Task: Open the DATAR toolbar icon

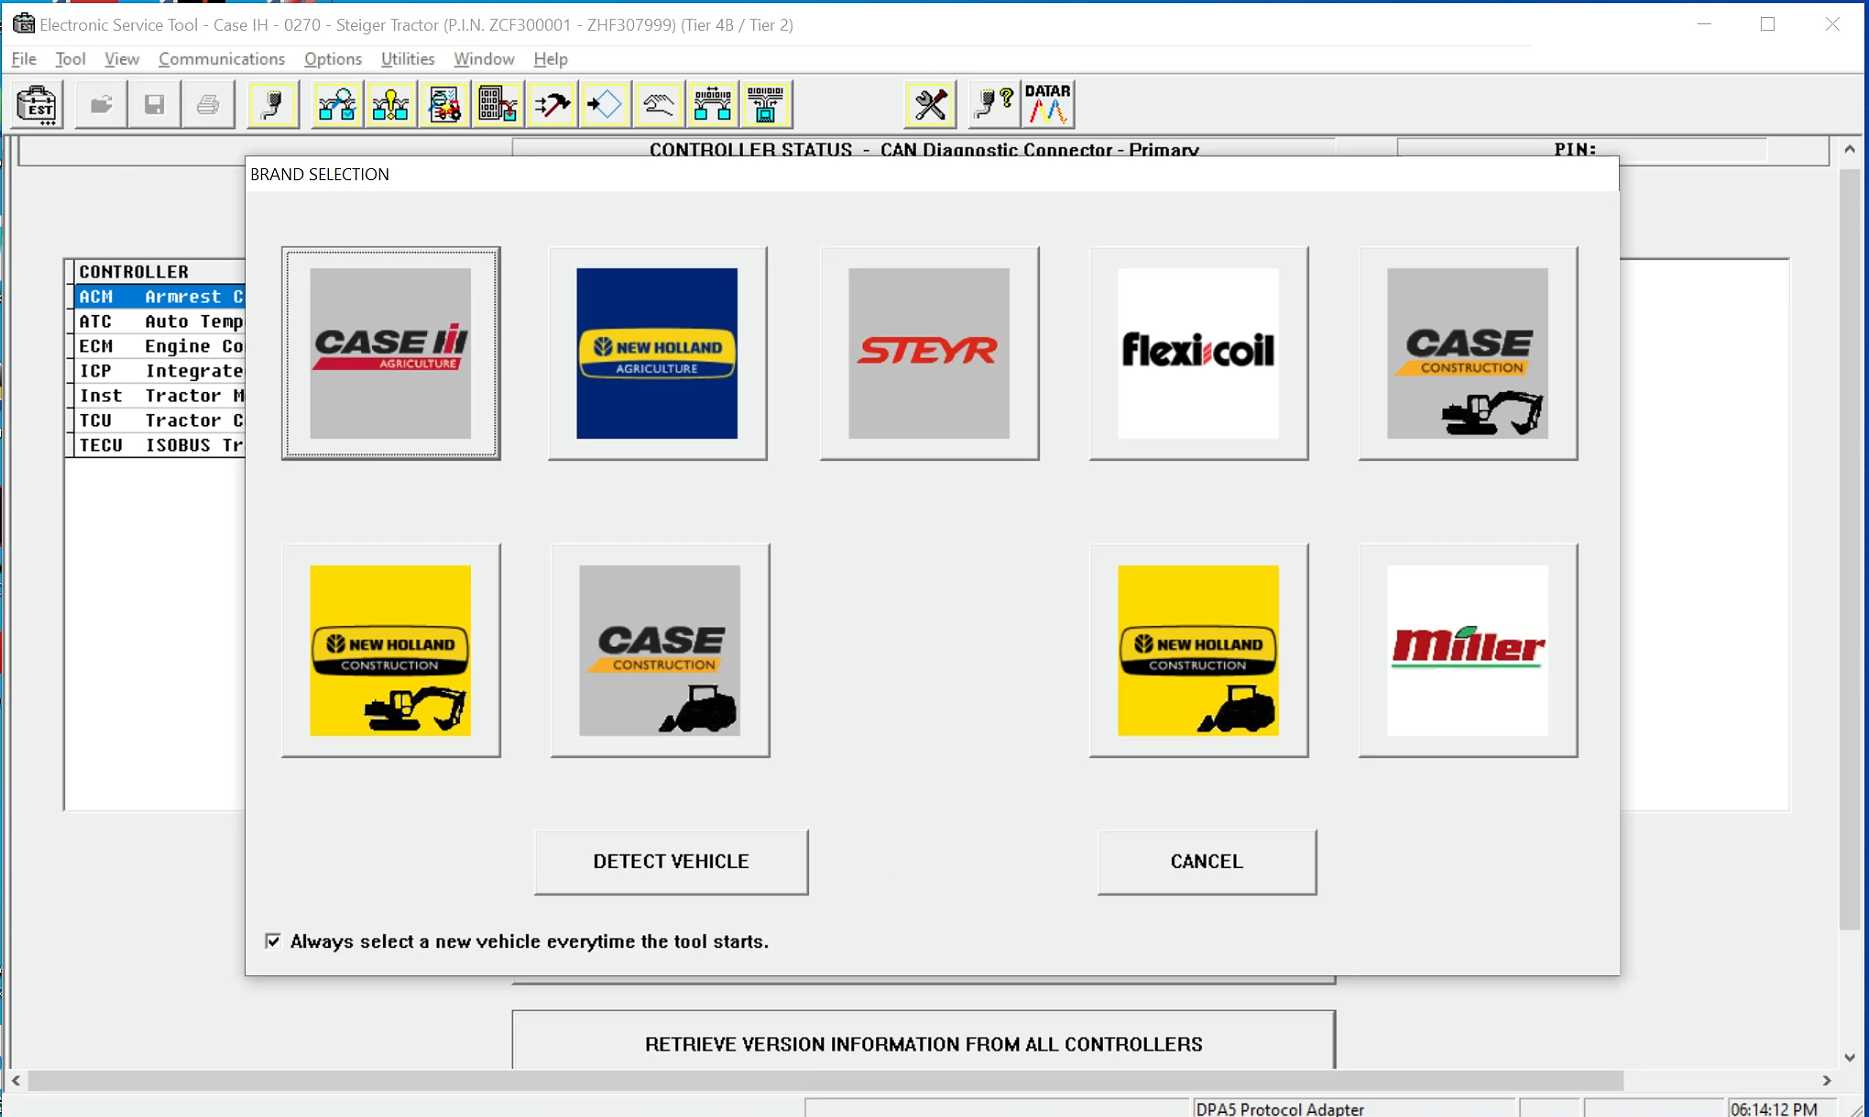Action: (x=1048, y=104)
